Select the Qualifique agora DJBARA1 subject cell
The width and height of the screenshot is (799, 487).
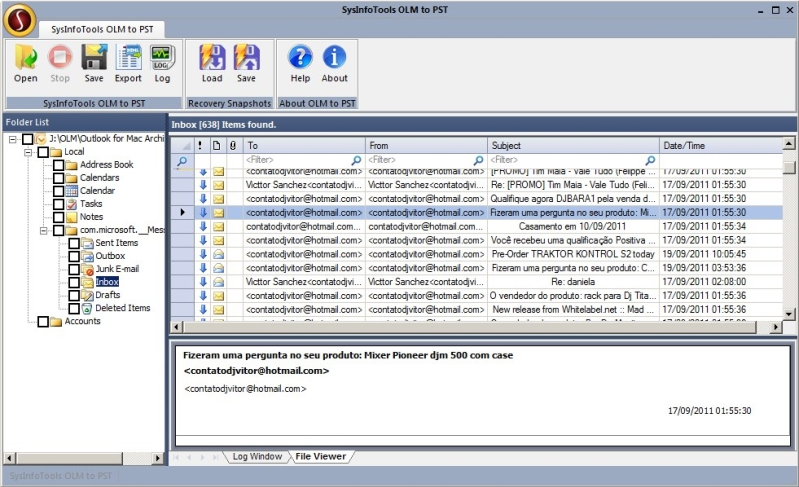(573, 199)
